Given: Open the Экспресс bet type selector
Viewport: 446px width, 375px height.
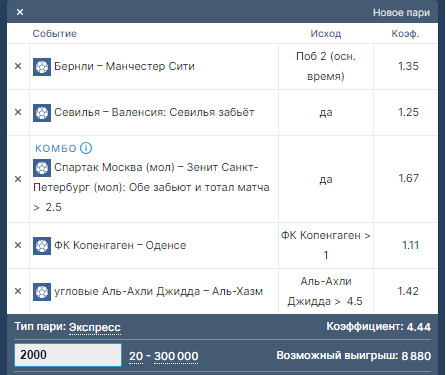Looking at the screenshot, I should click(95, 328).
